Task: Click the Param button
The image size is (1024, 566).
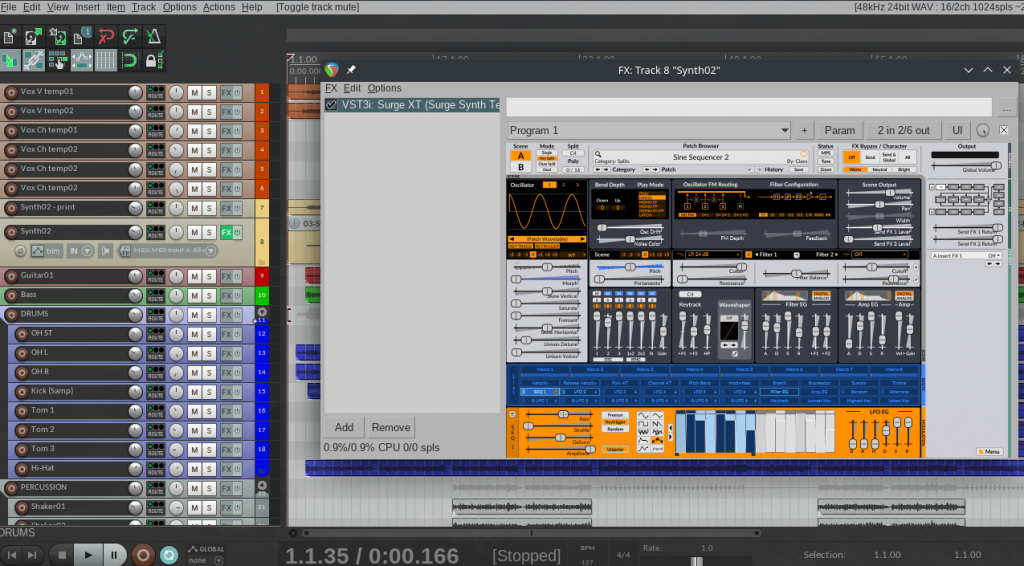Action: click(839, 130)
